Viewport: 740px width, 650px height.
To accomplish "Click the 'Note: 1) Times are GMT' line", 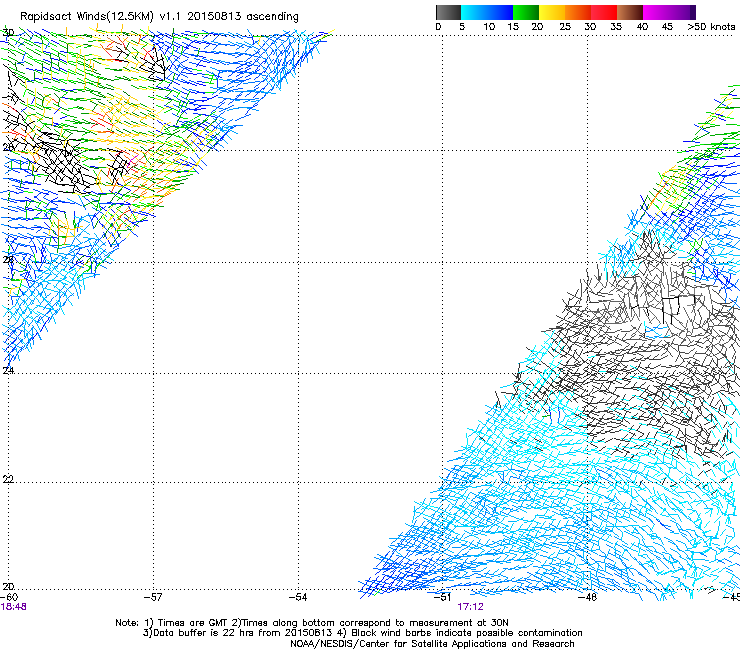I will [312, 623].
